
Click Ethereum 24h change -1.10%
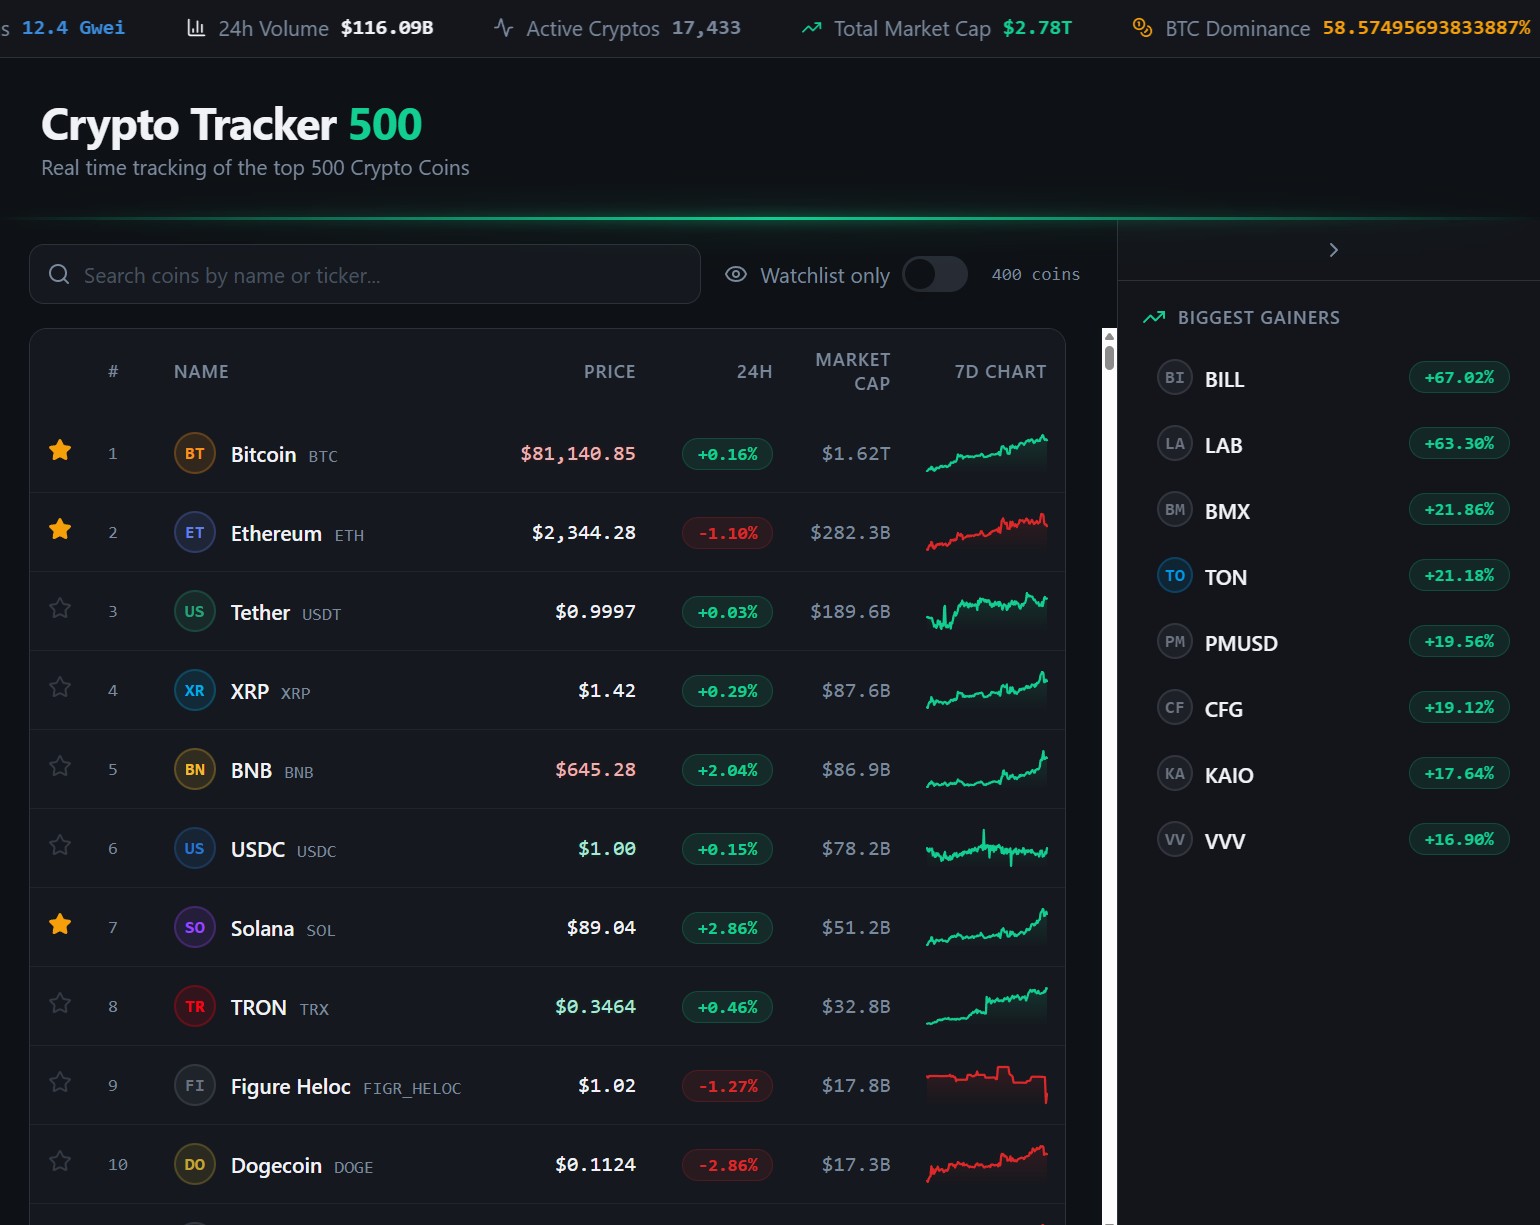point(727,533)
